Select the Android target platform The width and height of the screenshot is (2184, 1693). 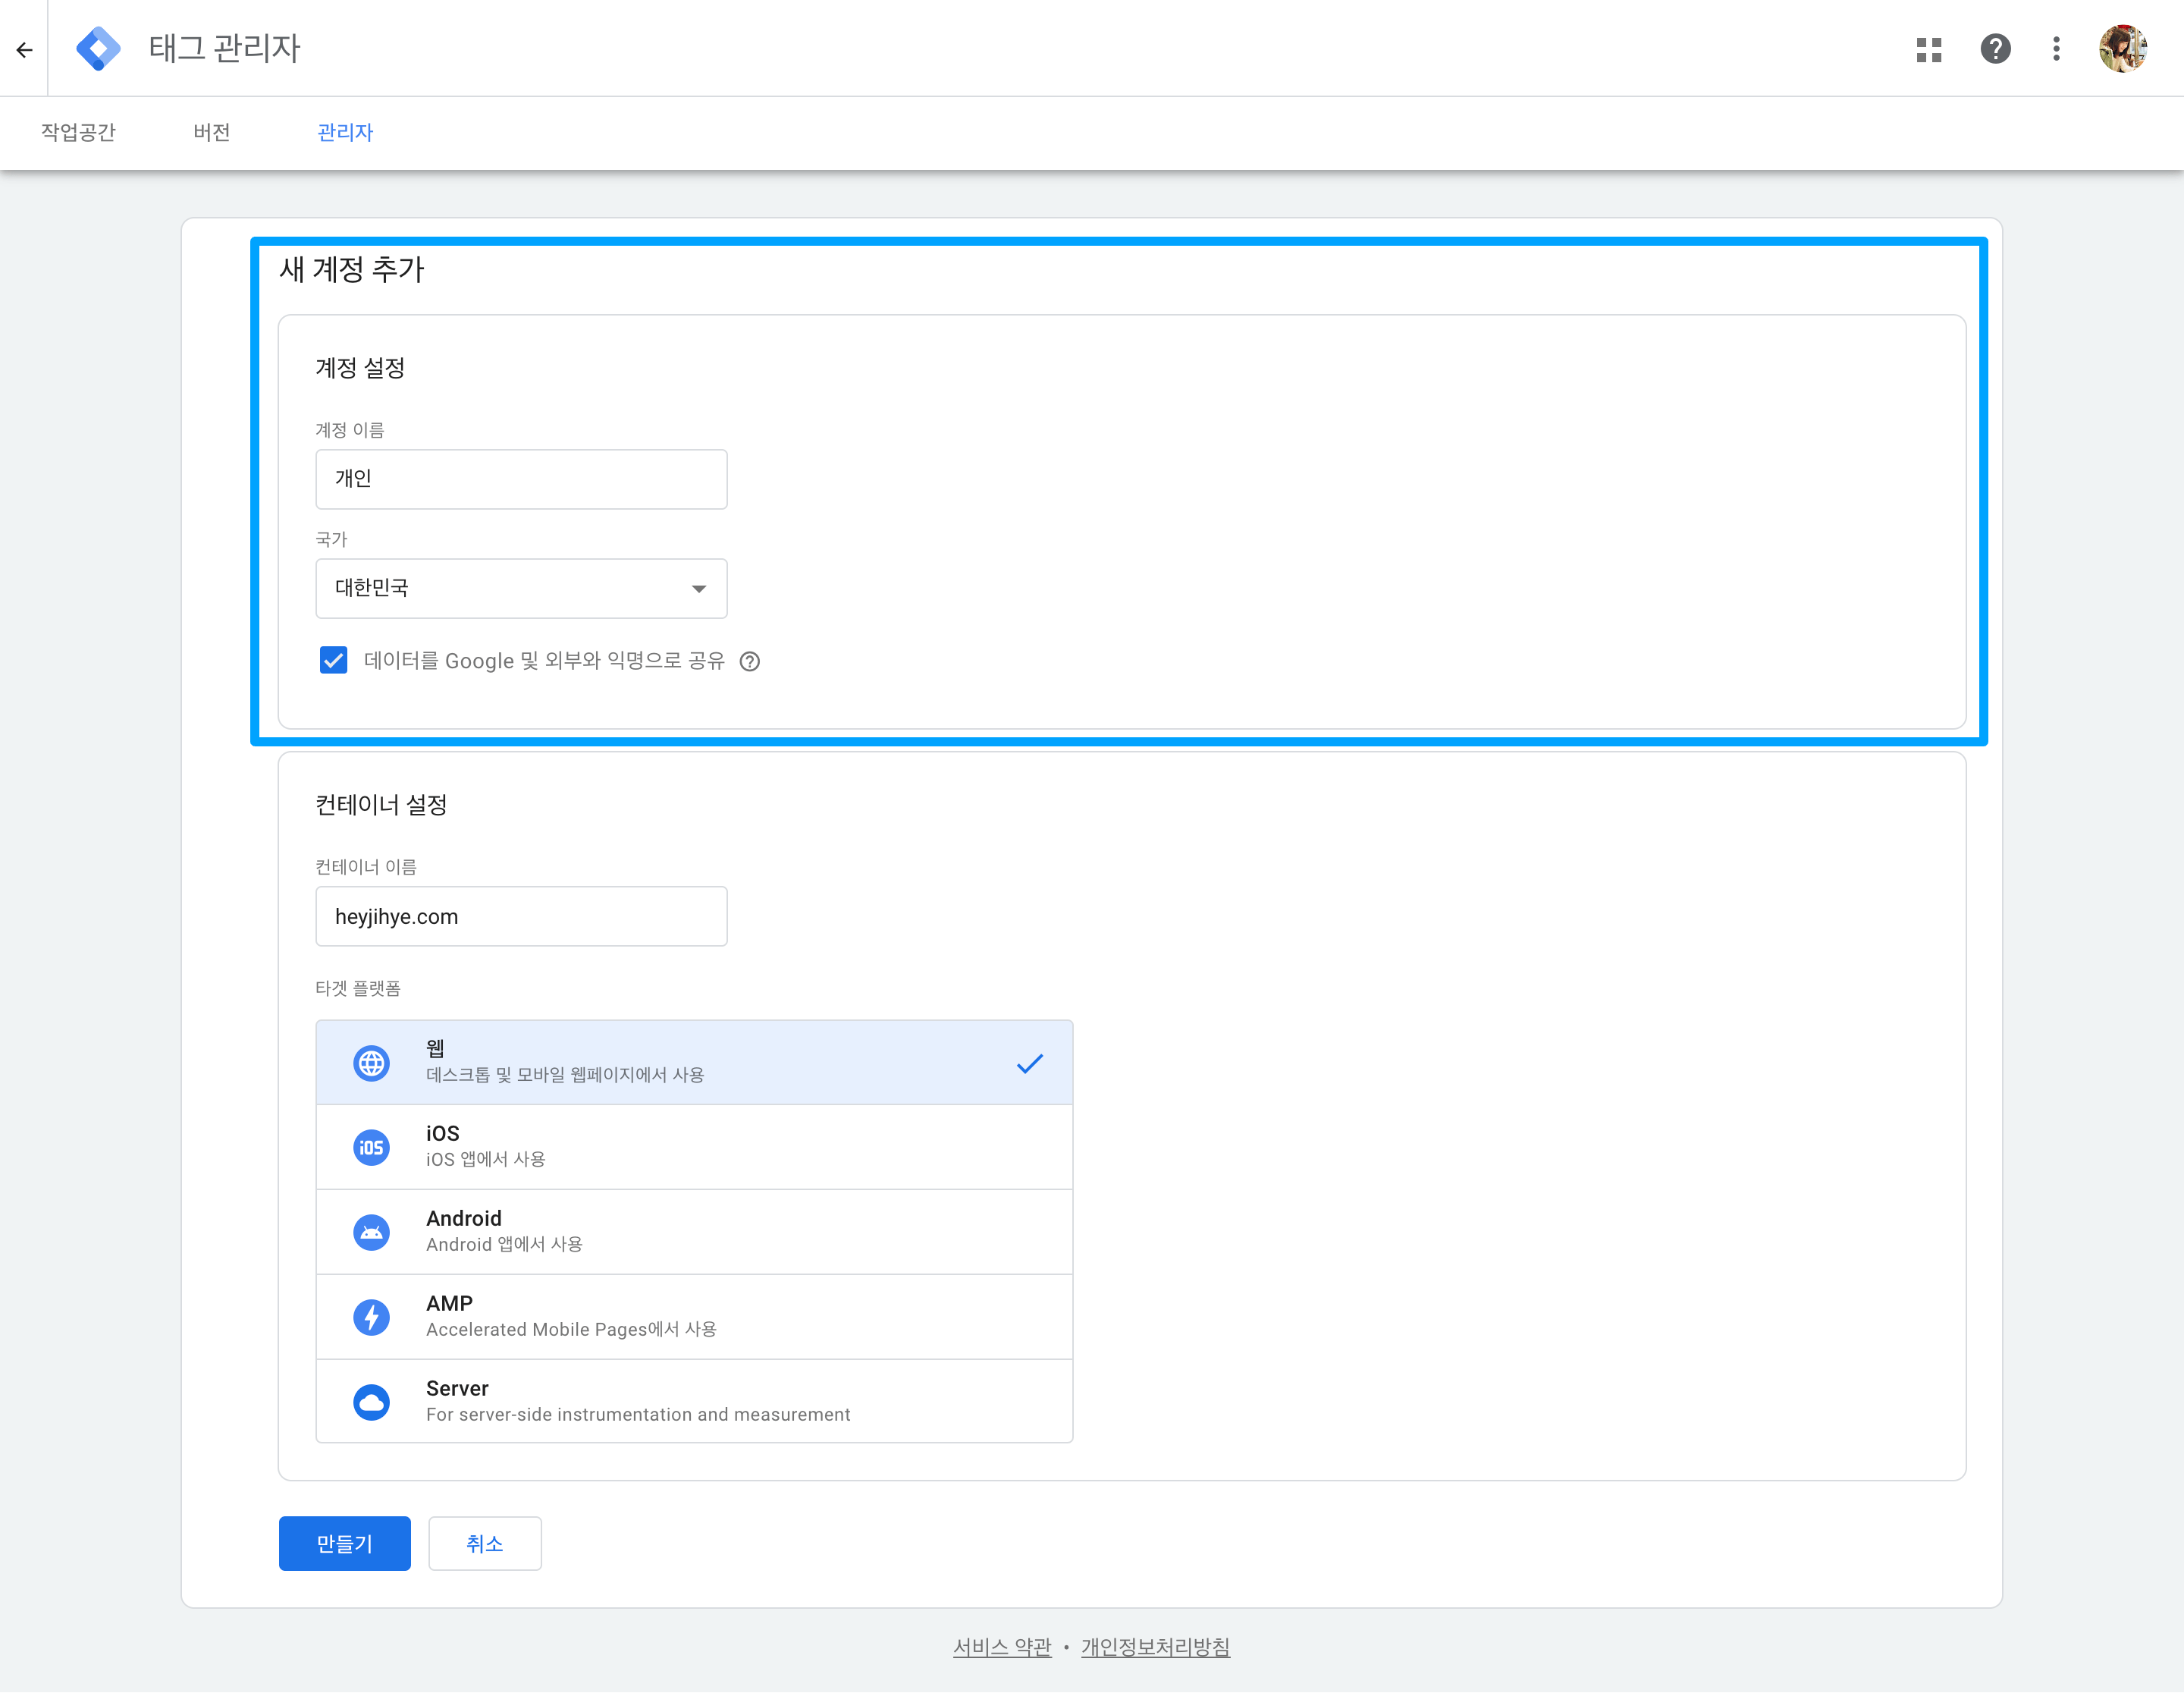[694, 1232]
